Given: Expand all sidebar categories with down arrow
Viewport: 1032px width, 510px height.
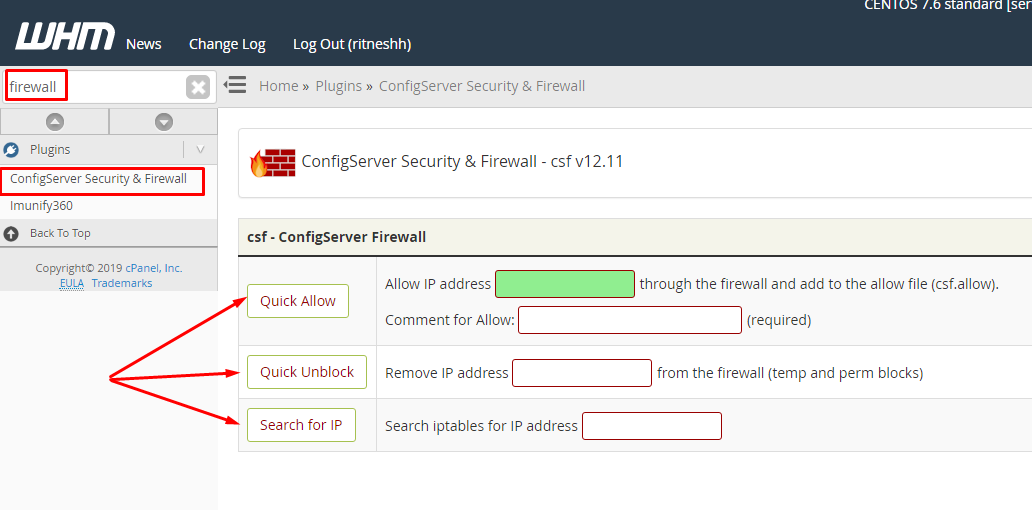Looking at the screenshot, I should 164,122.
